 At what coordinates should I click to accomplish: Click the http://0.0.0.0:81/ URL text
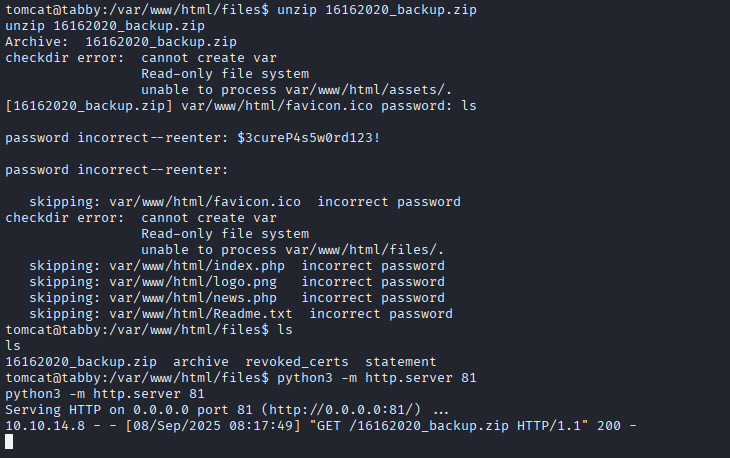[341, 410]
